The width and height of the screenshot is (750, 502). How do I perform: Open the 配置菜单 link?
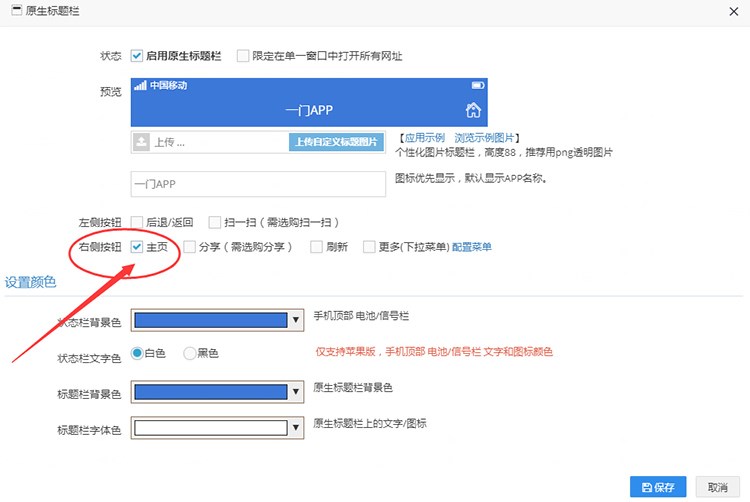(x=472, y=247)
